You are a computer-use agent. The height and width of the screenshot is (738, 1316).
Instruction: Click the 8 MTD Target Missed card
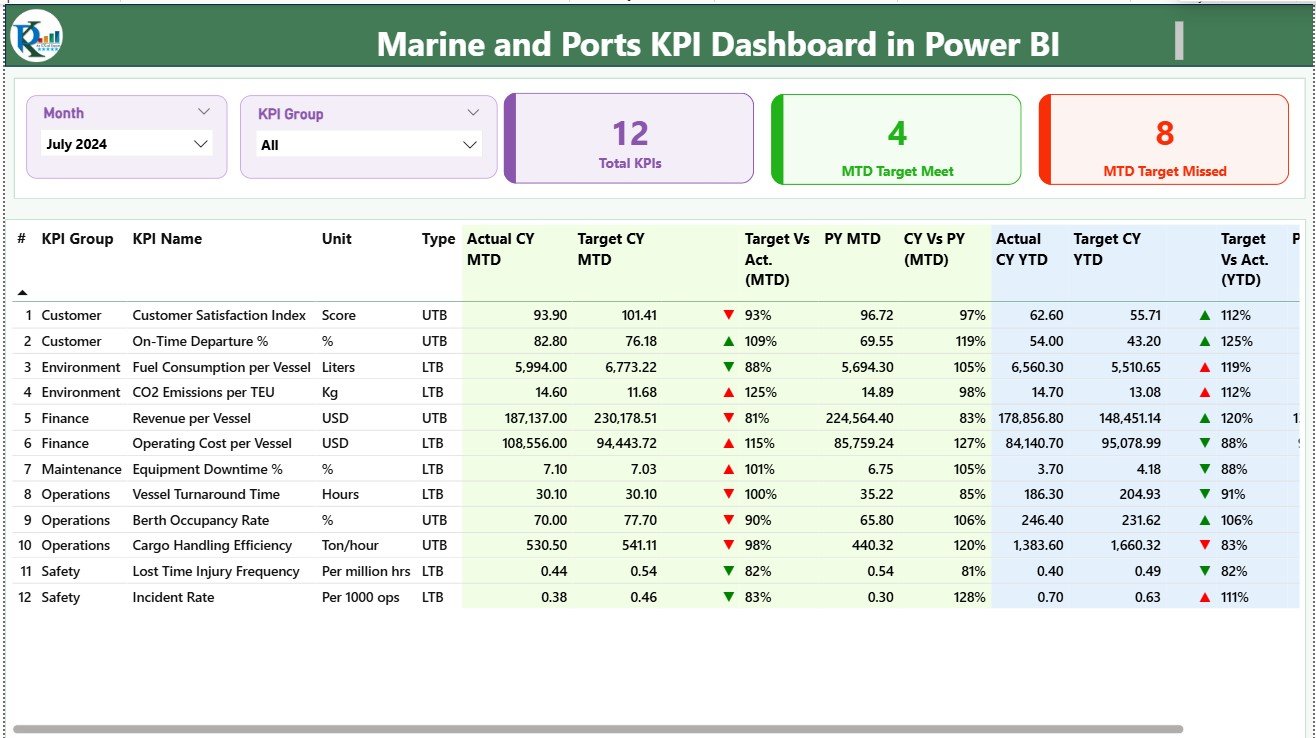(x=1163, y=138)
